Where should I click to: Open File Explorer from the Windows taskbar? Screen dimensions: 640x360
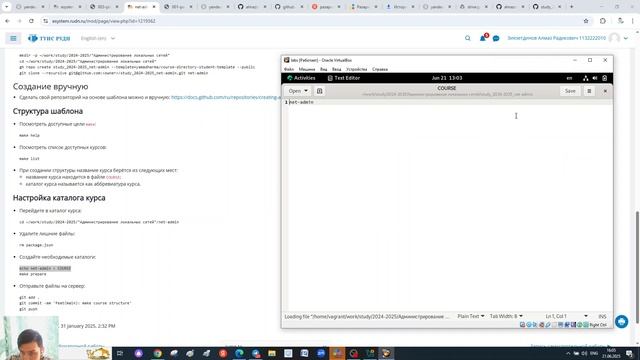coord(272,353)
